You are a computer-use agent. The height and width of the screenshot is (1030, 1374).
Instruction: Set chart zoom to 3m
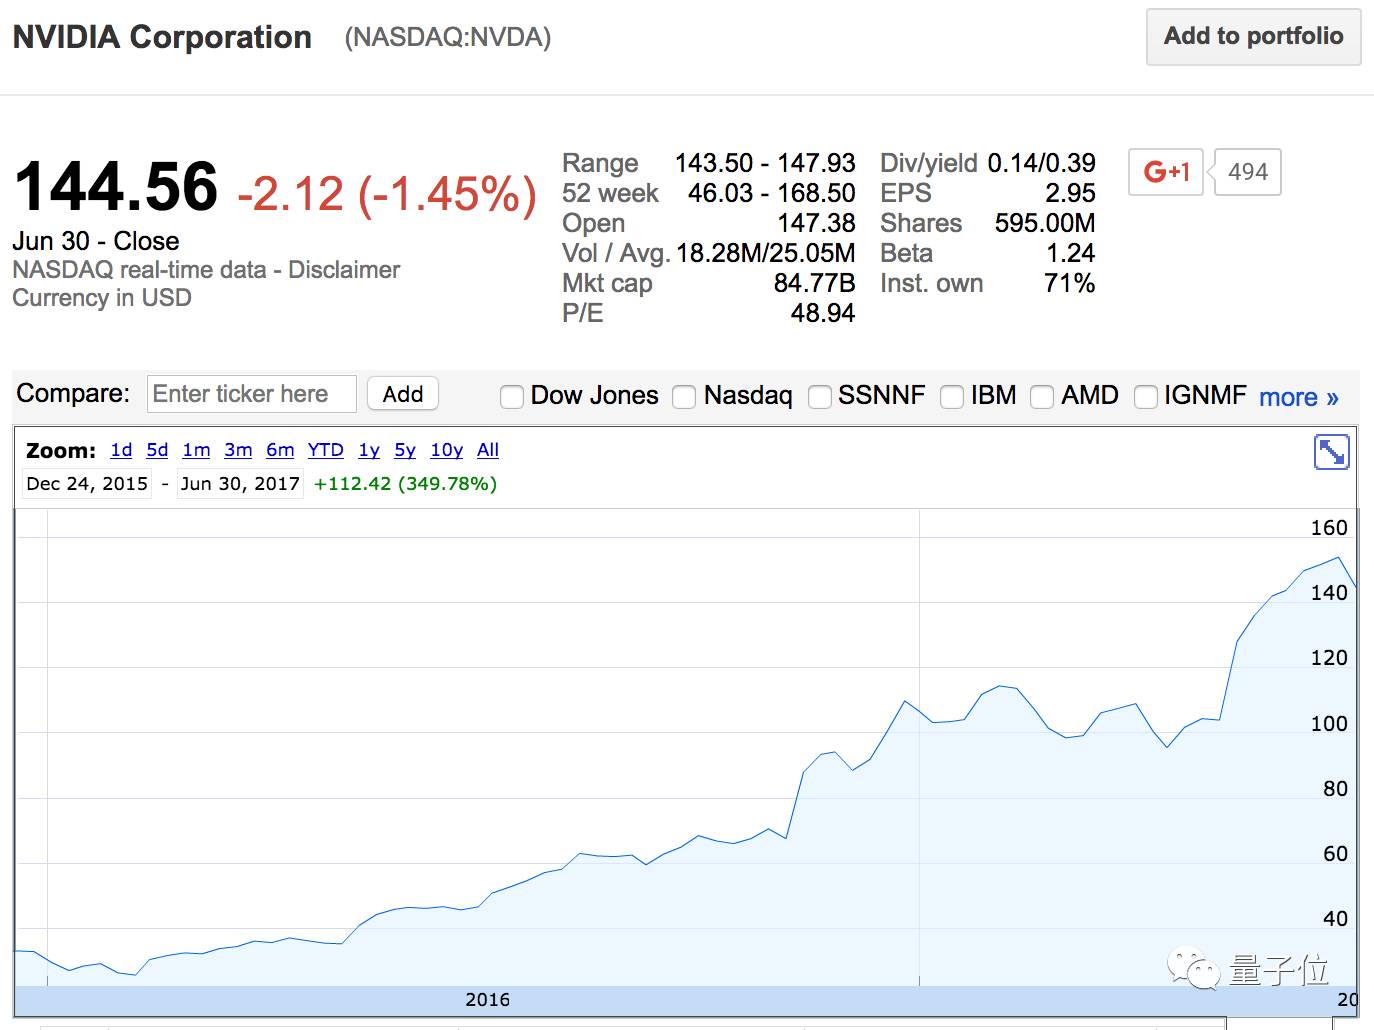(238, 450)
